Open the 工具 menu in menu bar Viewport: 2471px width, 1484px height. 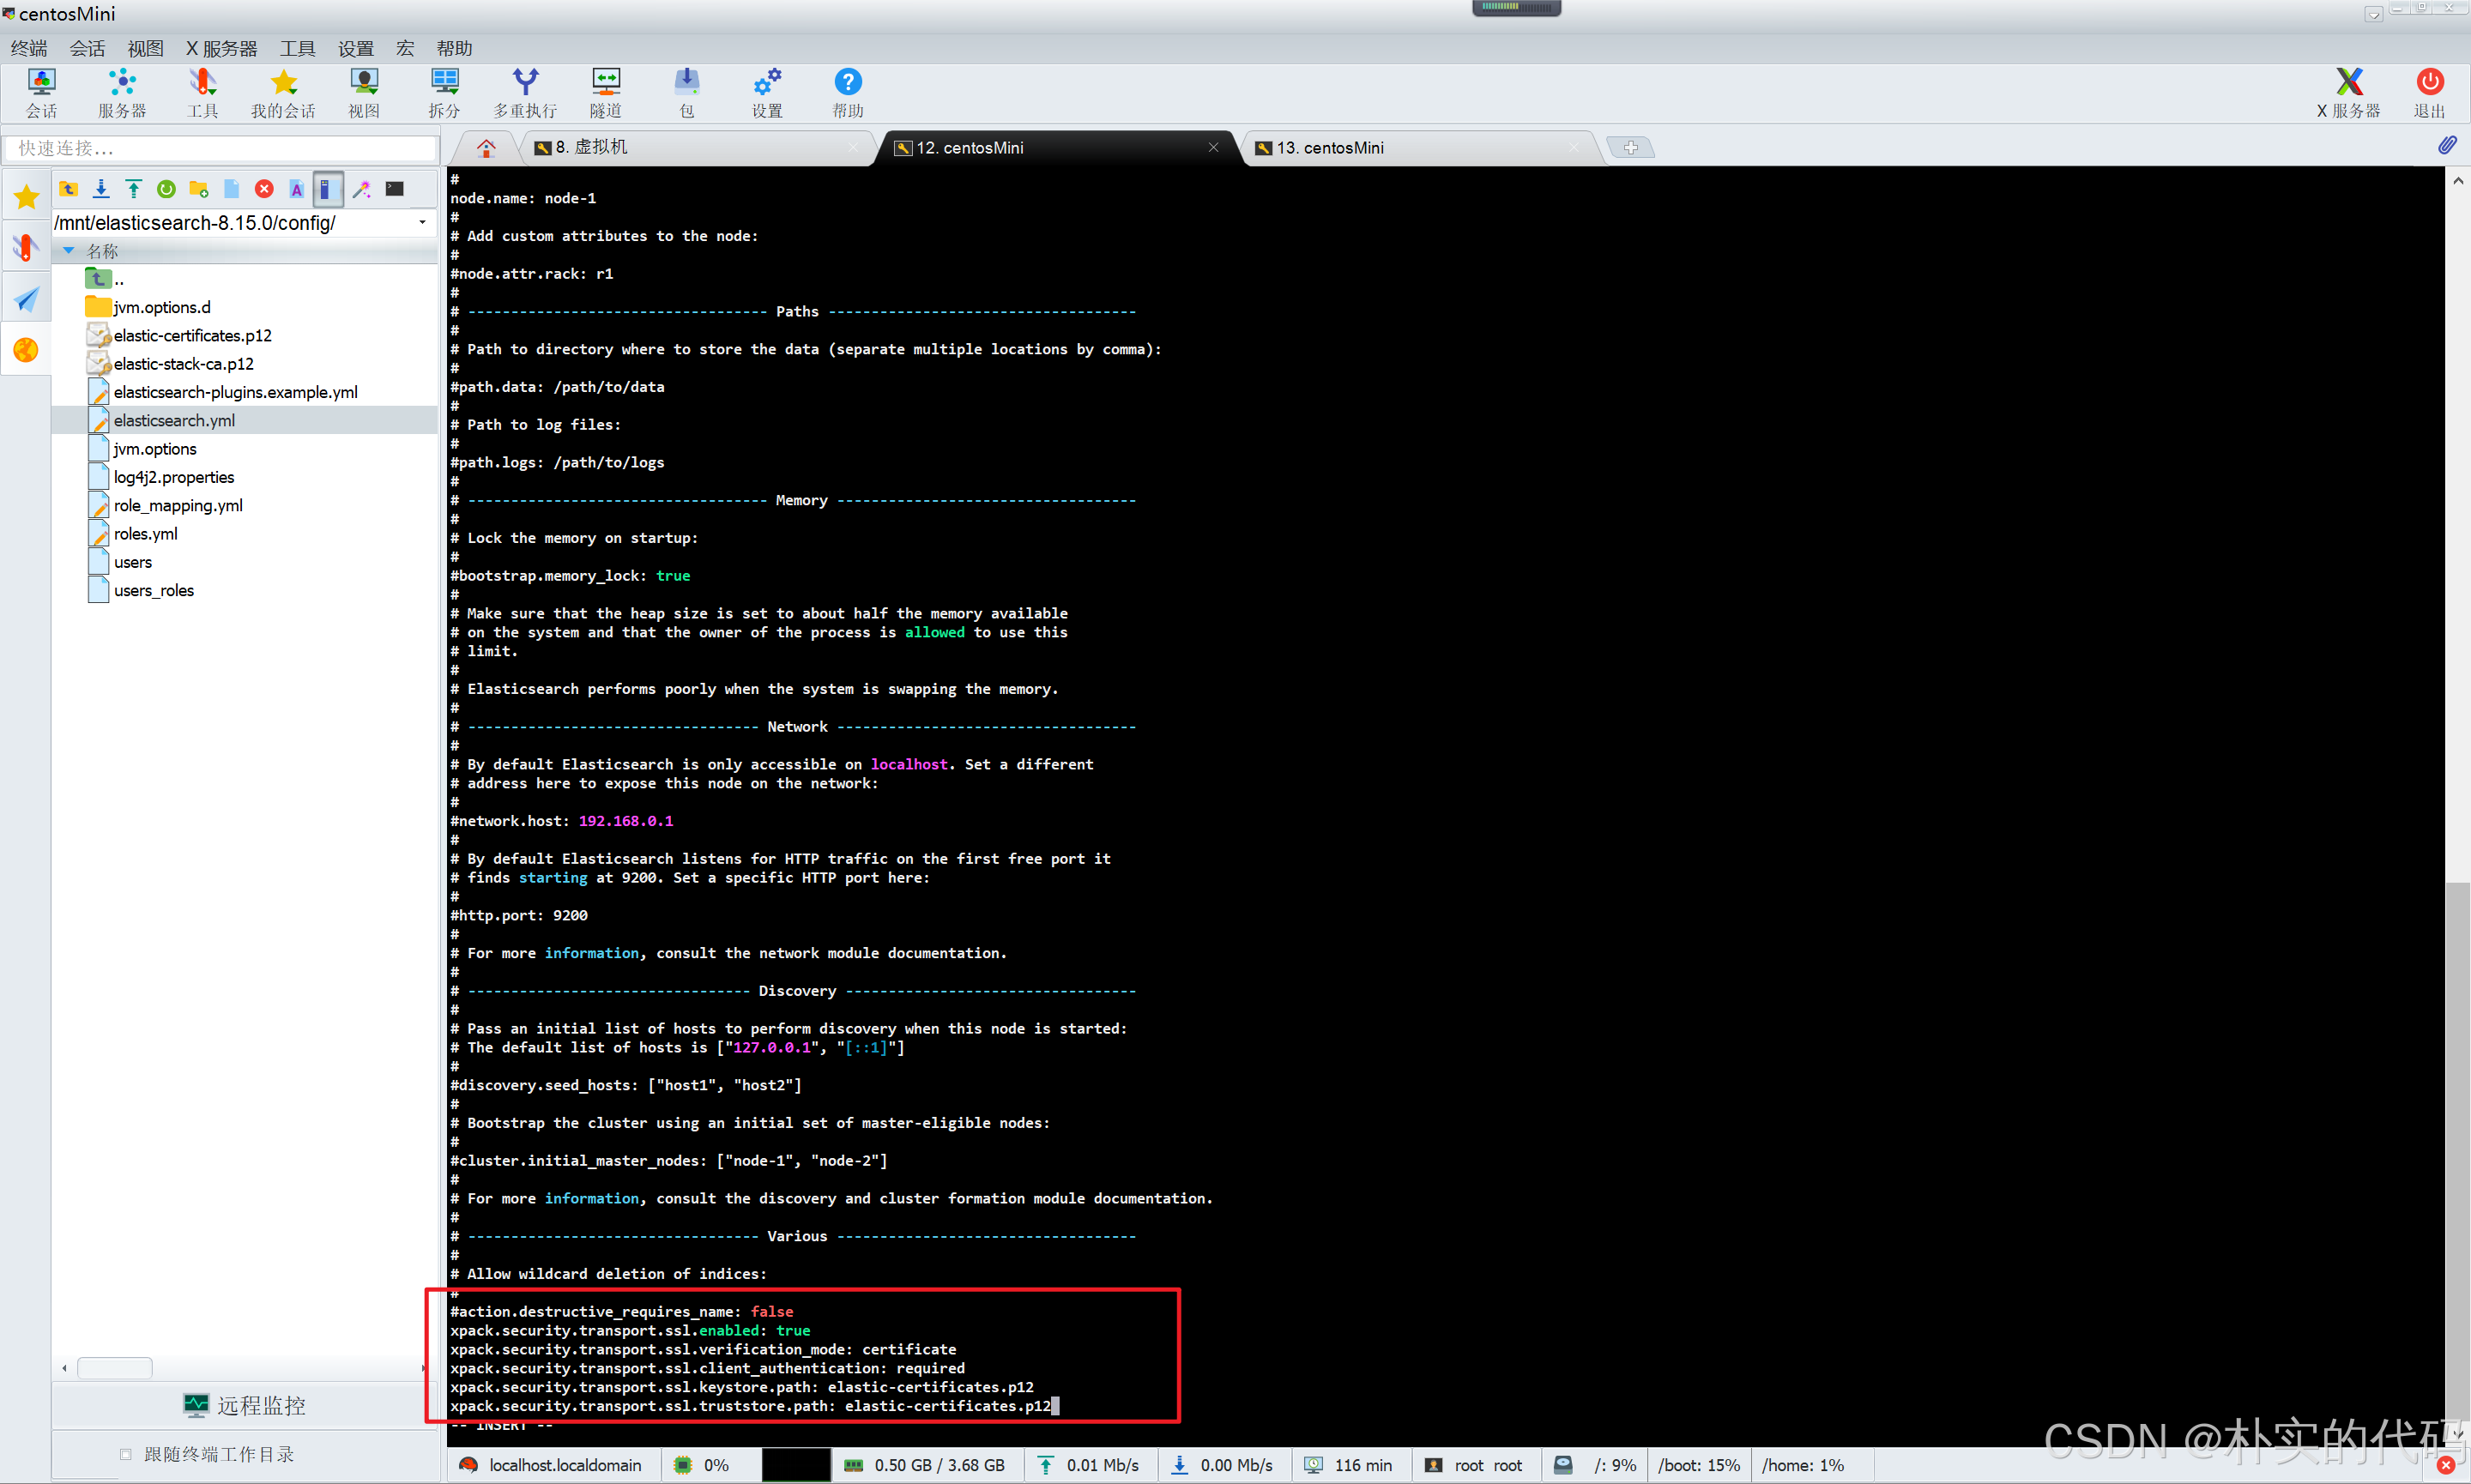click(297, 48)
